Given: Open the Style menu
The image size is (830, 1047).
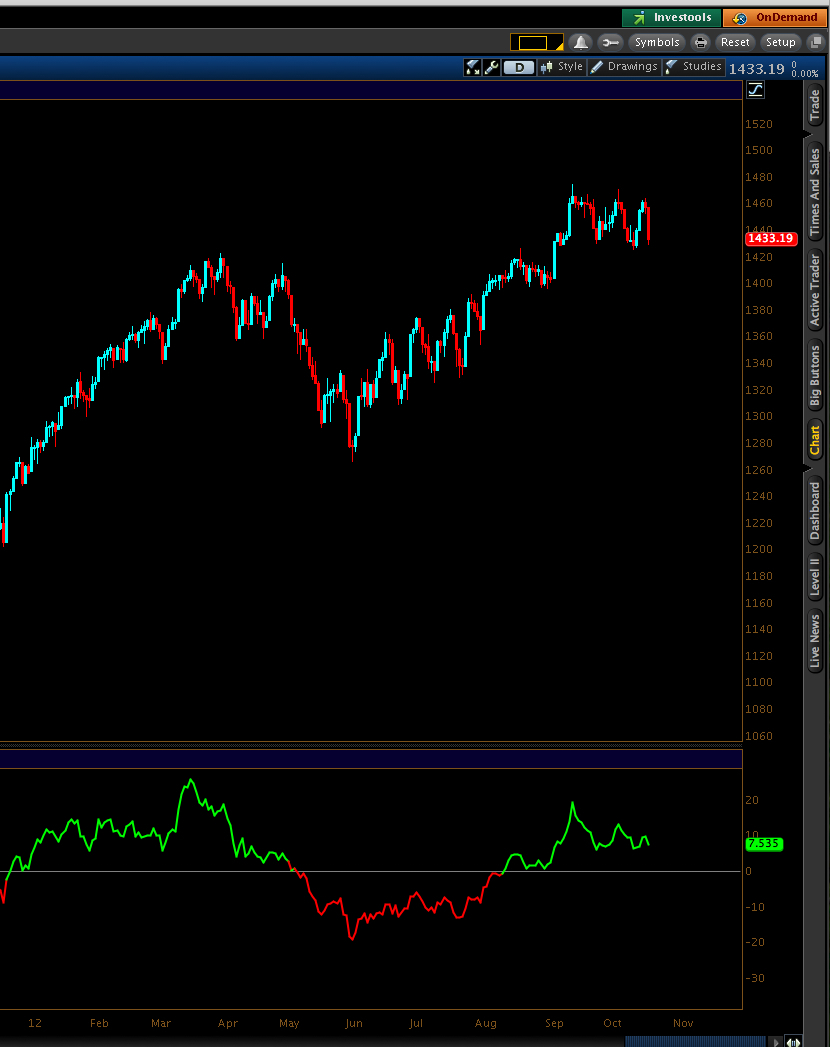Looking at the screenshot, I should click(562, 67).
